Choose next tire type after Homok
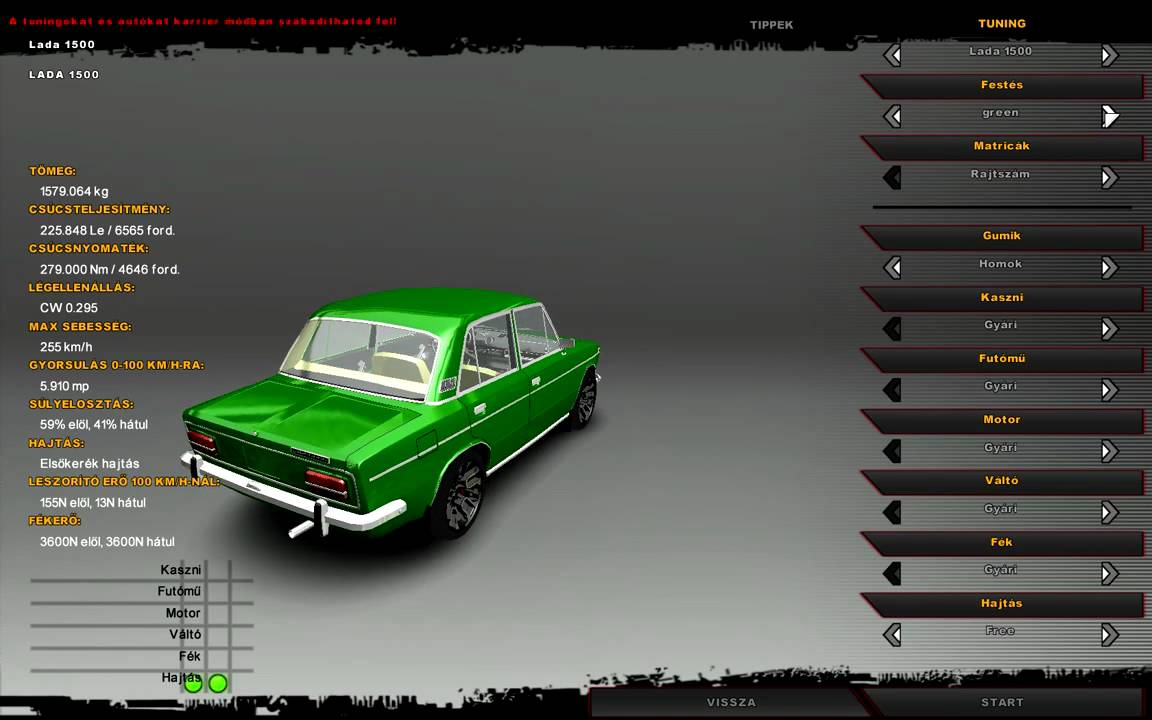 point(1109,267)
